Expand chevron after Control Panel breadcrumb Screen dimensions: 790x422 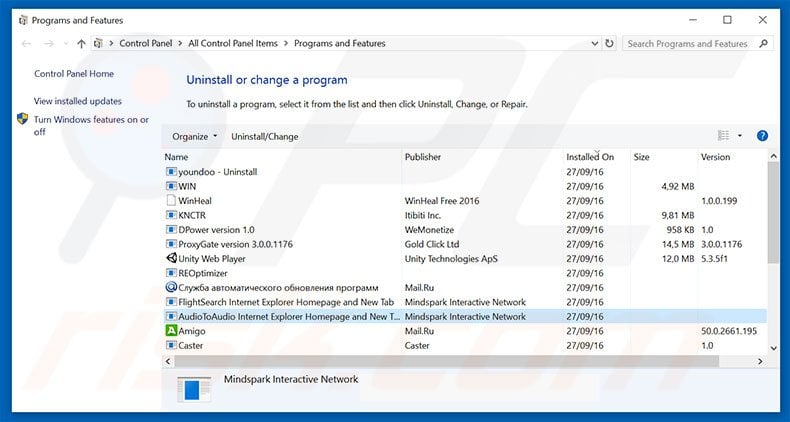click(180, 44)
